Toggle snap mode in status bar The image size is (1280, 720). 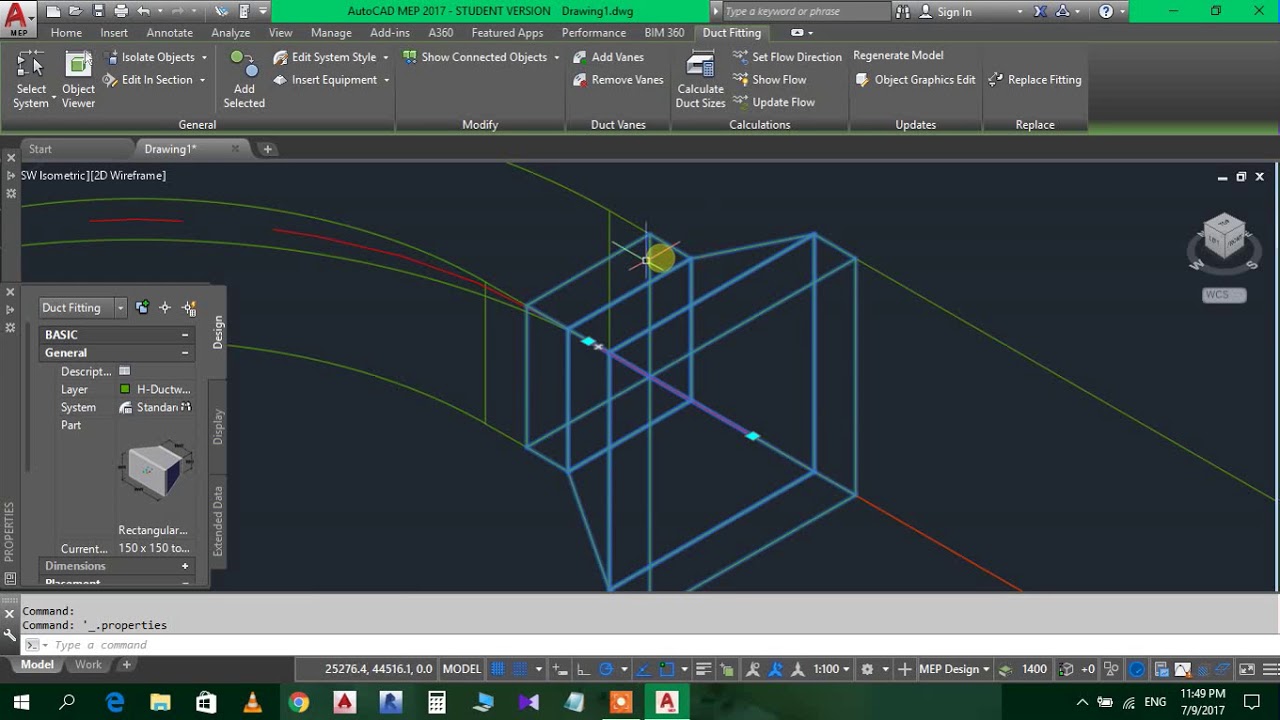pyautogui.click(x=521, y=669)
